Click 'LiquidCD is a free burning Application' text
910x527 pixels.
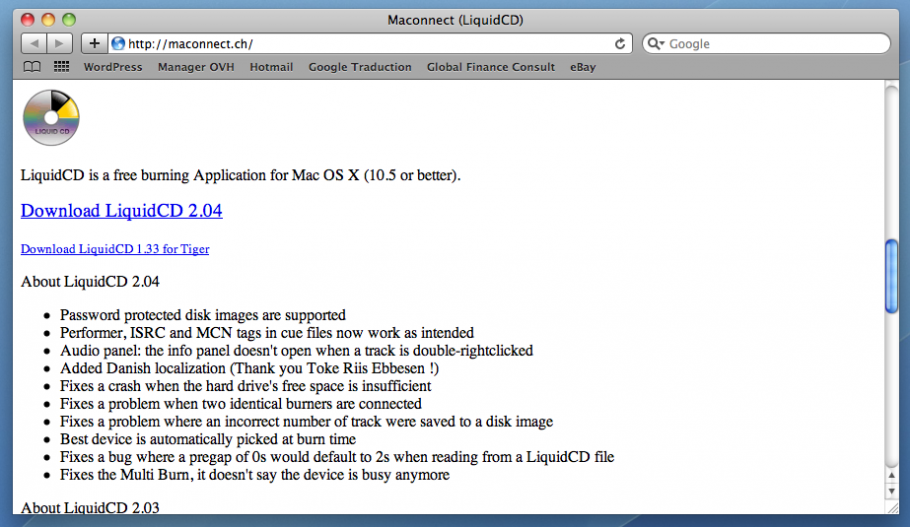[241, 175]
